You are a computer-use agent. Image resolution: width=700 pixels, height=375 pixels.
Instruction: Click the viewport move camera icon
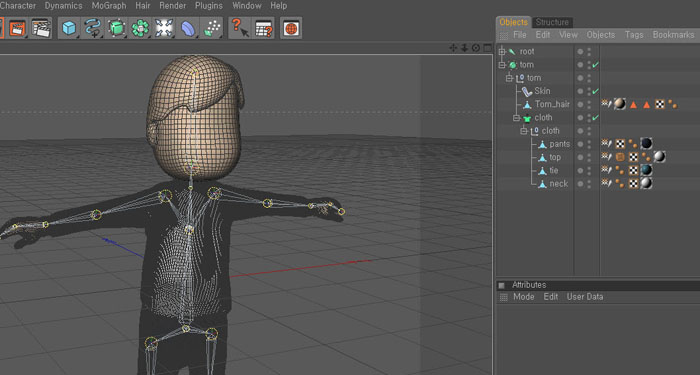pos(453,48)
